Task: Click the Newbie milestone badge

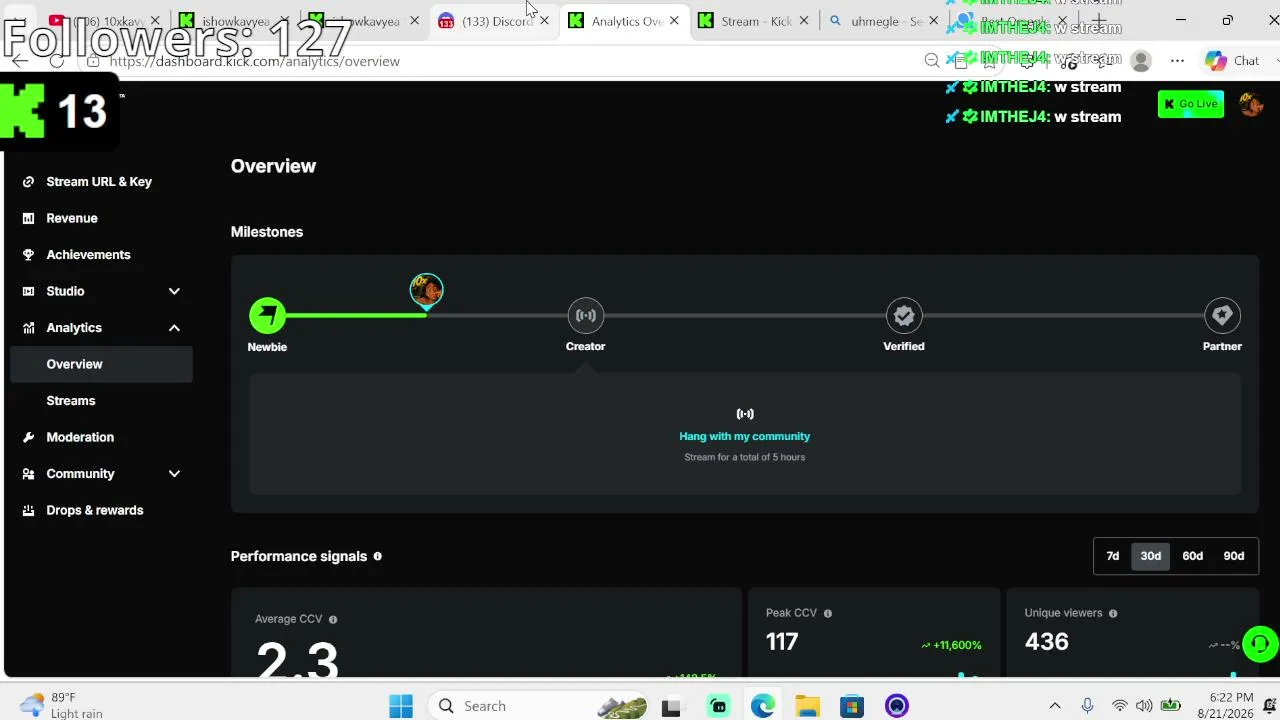Action: 267,316
